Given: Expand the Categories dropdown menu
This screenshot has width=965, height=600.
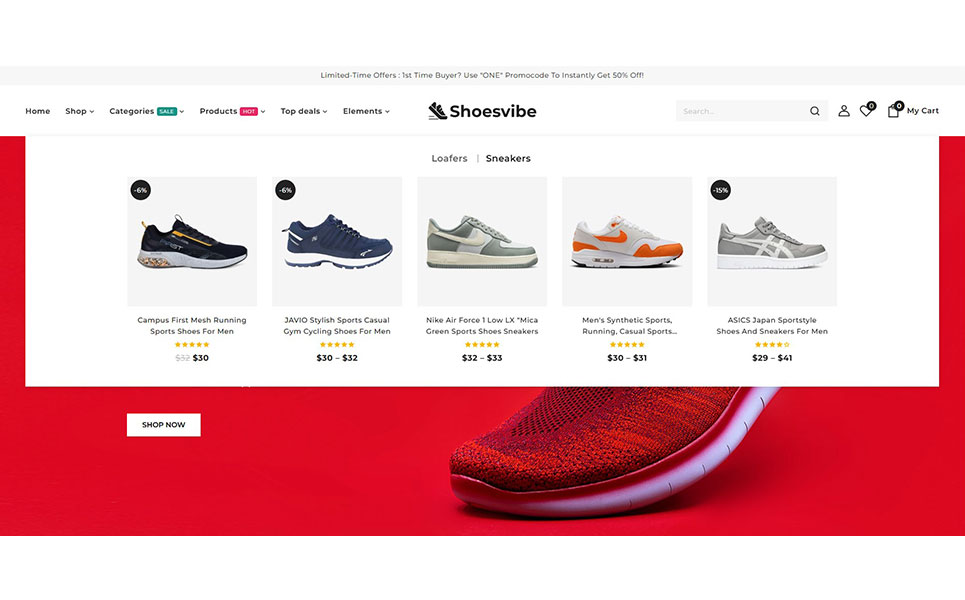Looking at the screenshot, I should tap(146, 111).
